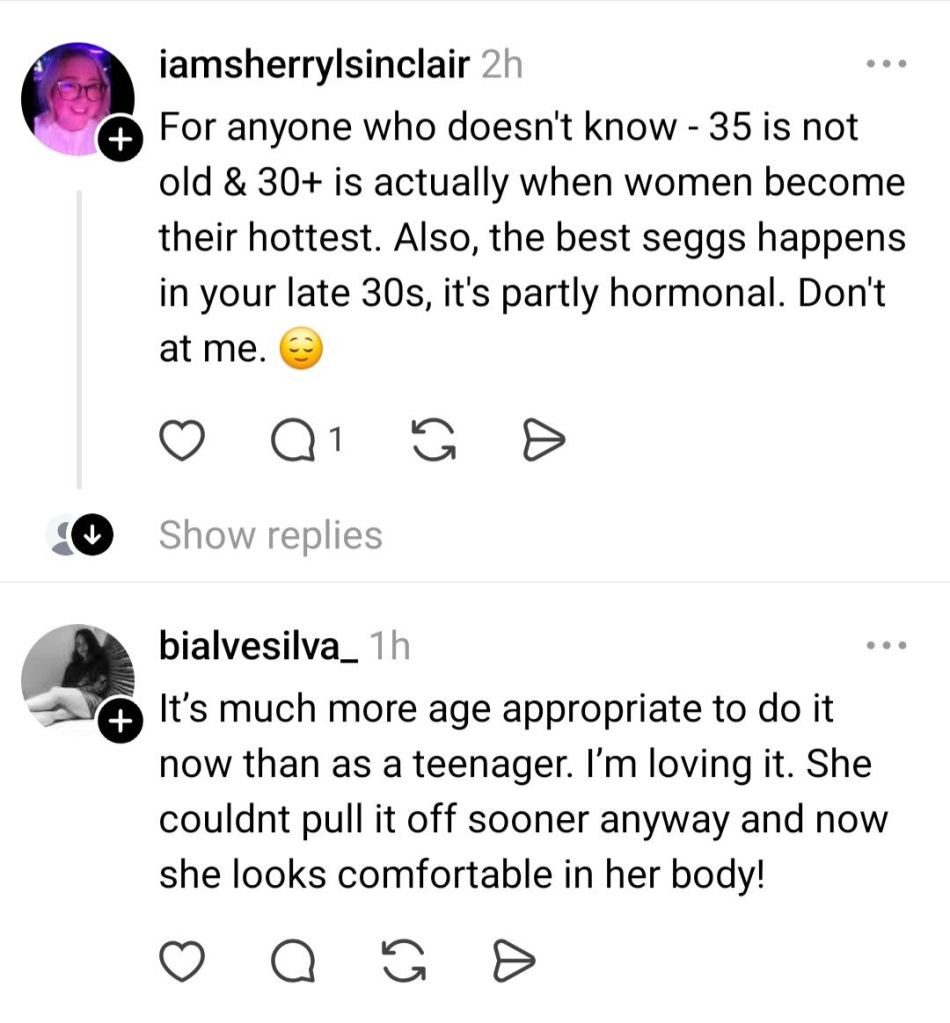Open more options for bialvesilva_'s post
This screenshot has width=950, height=1023.
(x=886, y=646)
